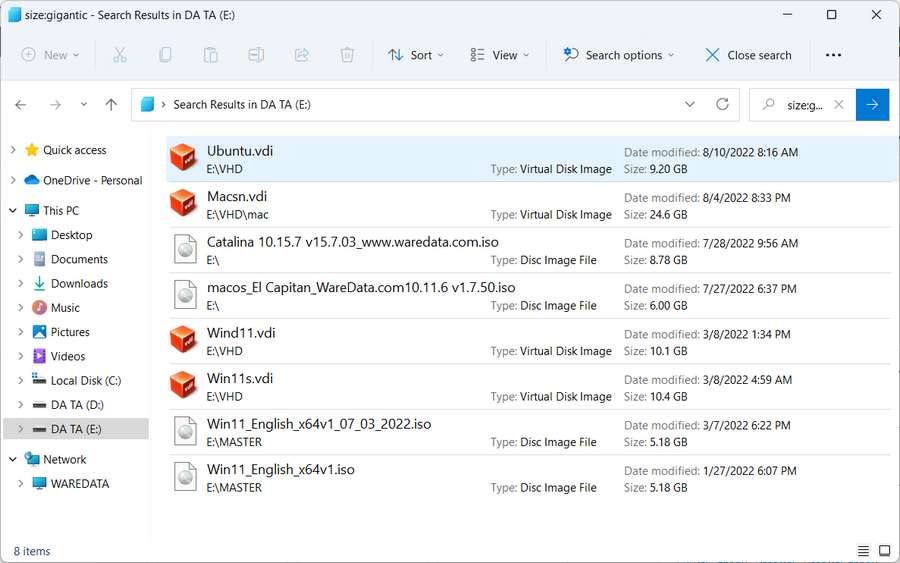The width and height of the screenshot is (900, 563).
Task: Click the 8 items status text
Action: point(32,551)
